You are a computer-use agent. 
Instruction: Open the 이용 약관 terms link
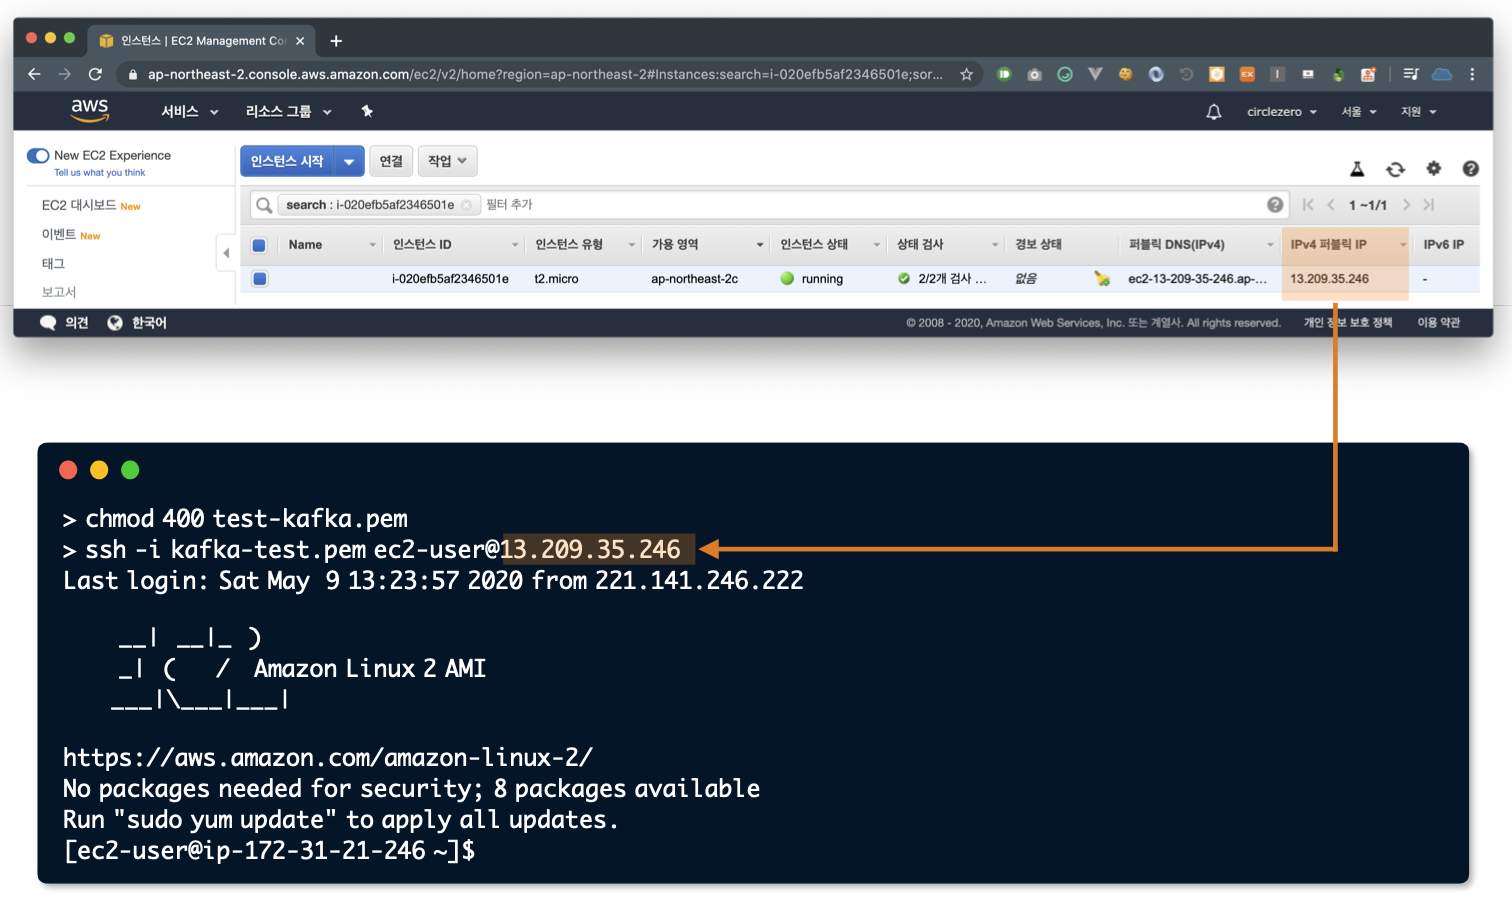point(1438,322)
